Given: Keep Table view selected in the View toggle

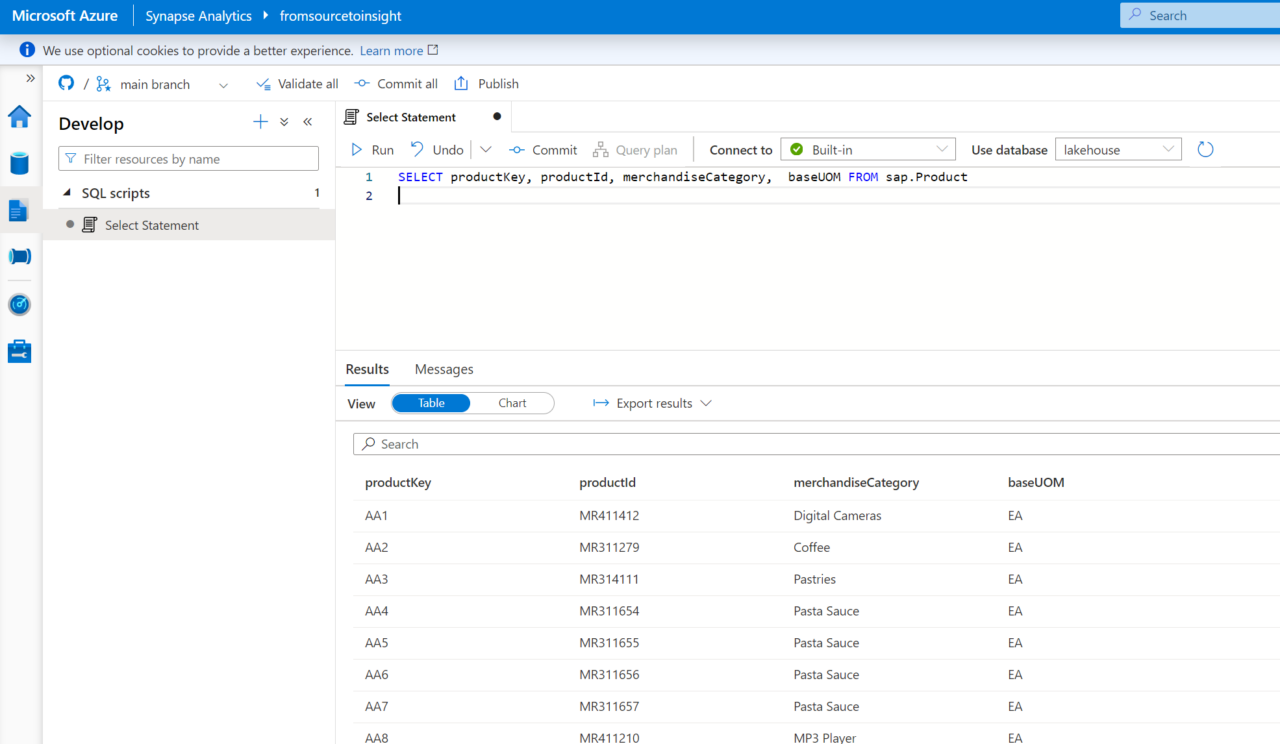Looking at the screenshot, I should coord(431,403).
